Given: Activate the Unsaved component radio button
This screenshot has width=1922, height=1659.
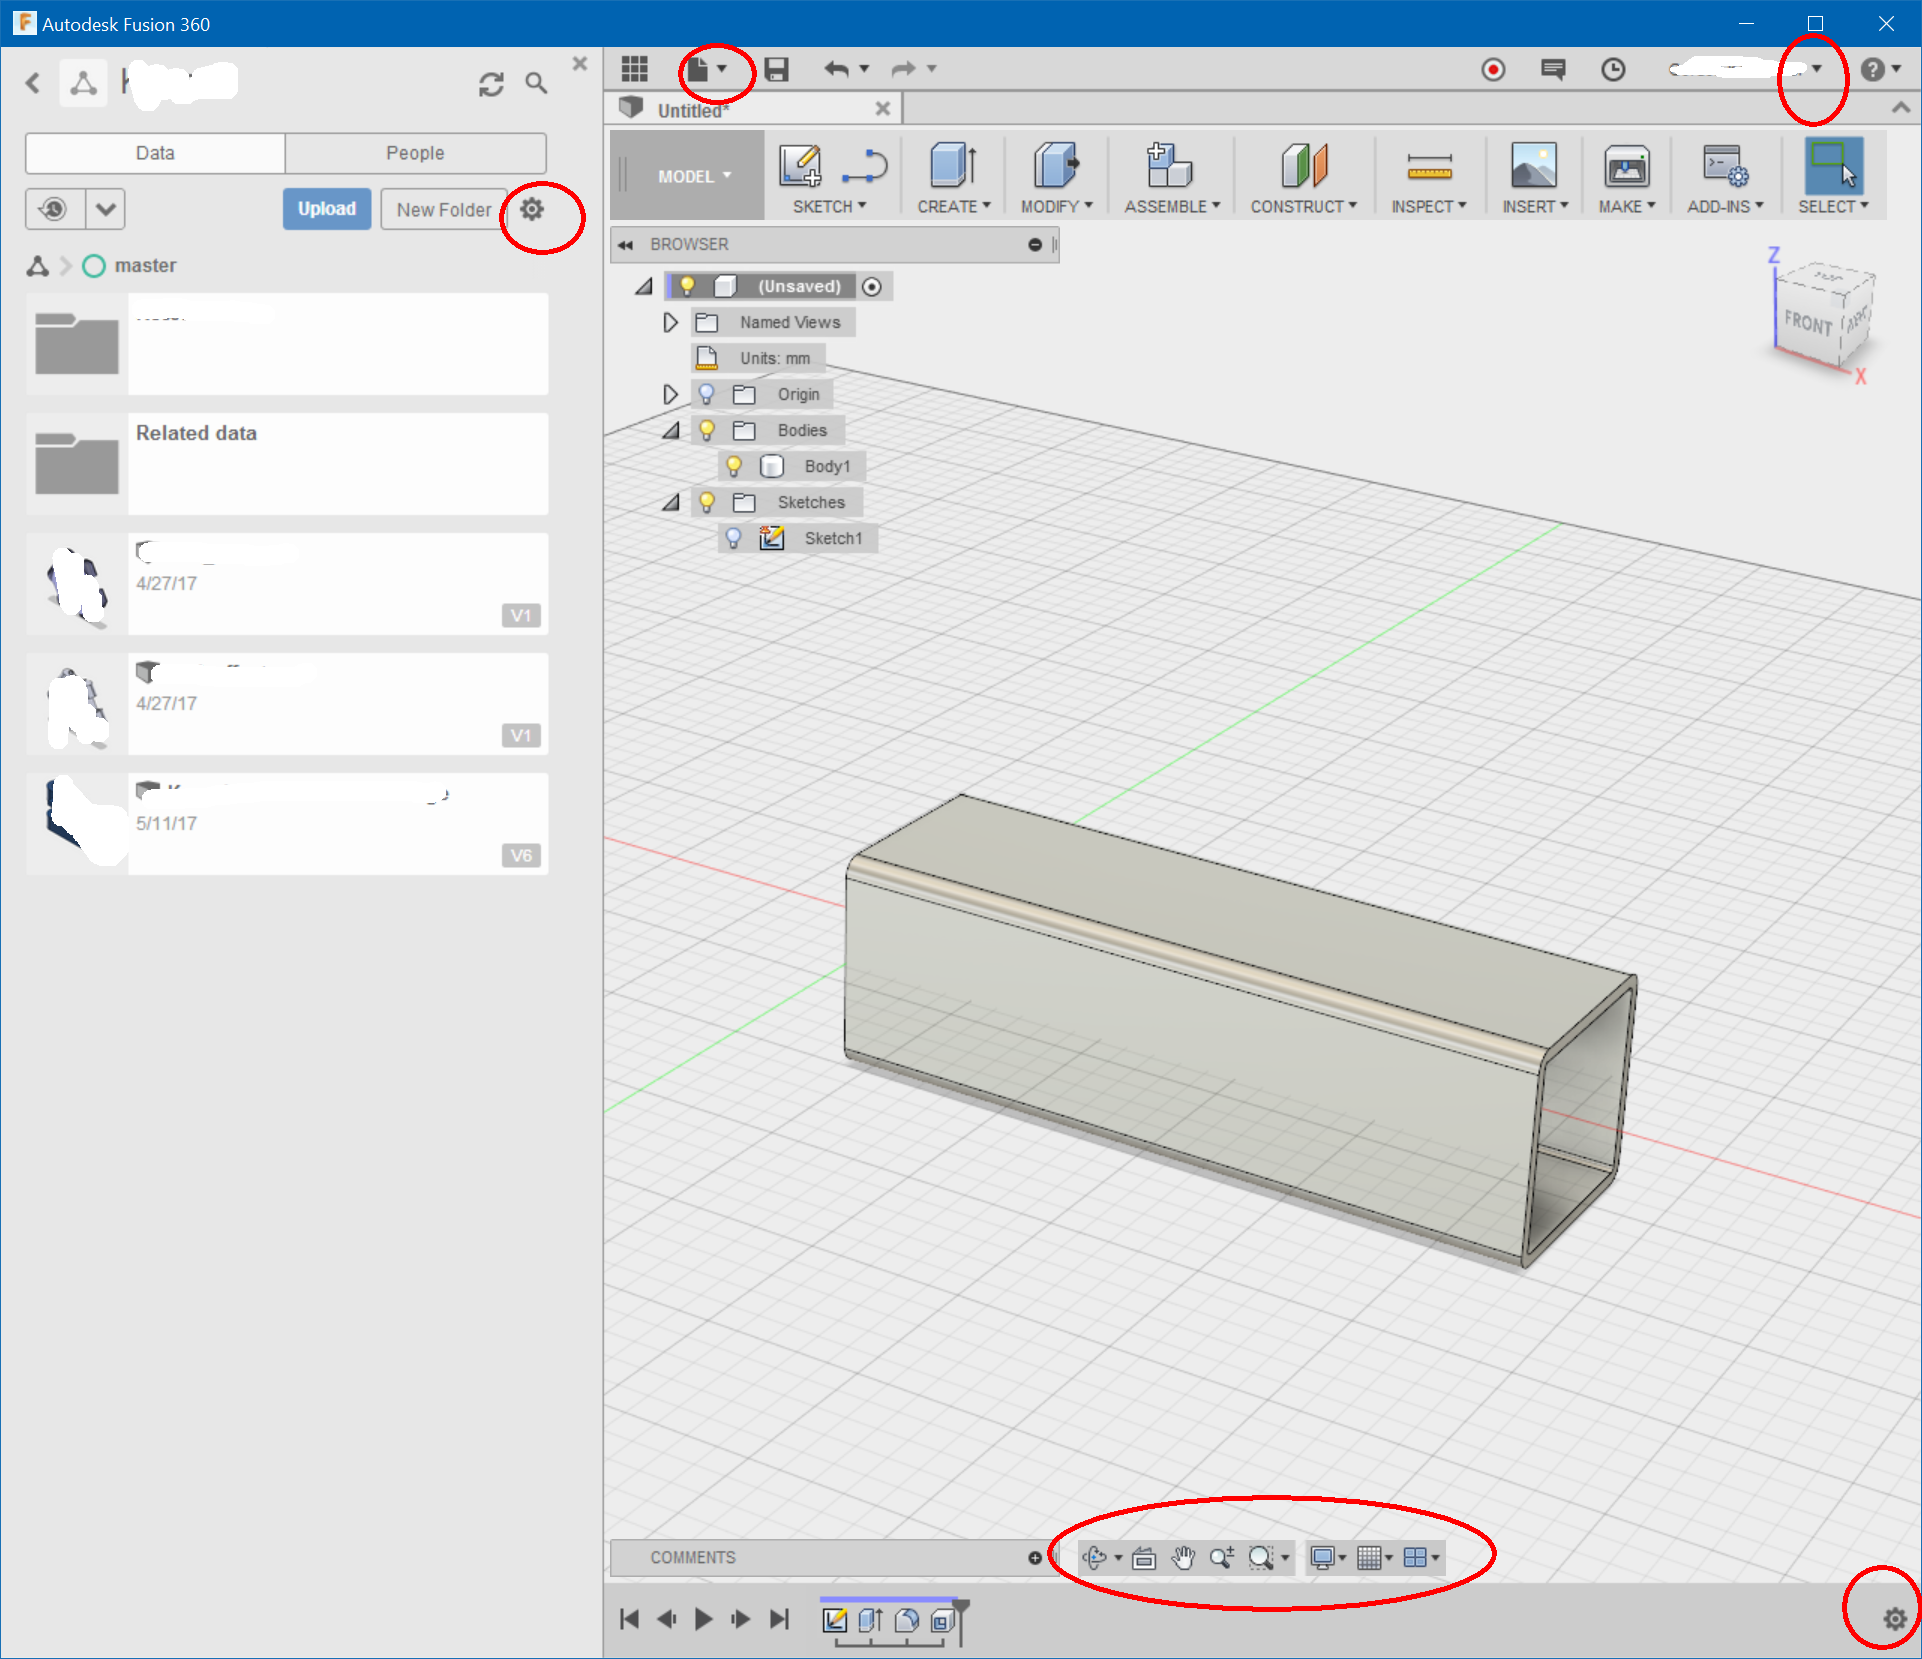Looking at the screenshot, I should click(872, 287).
